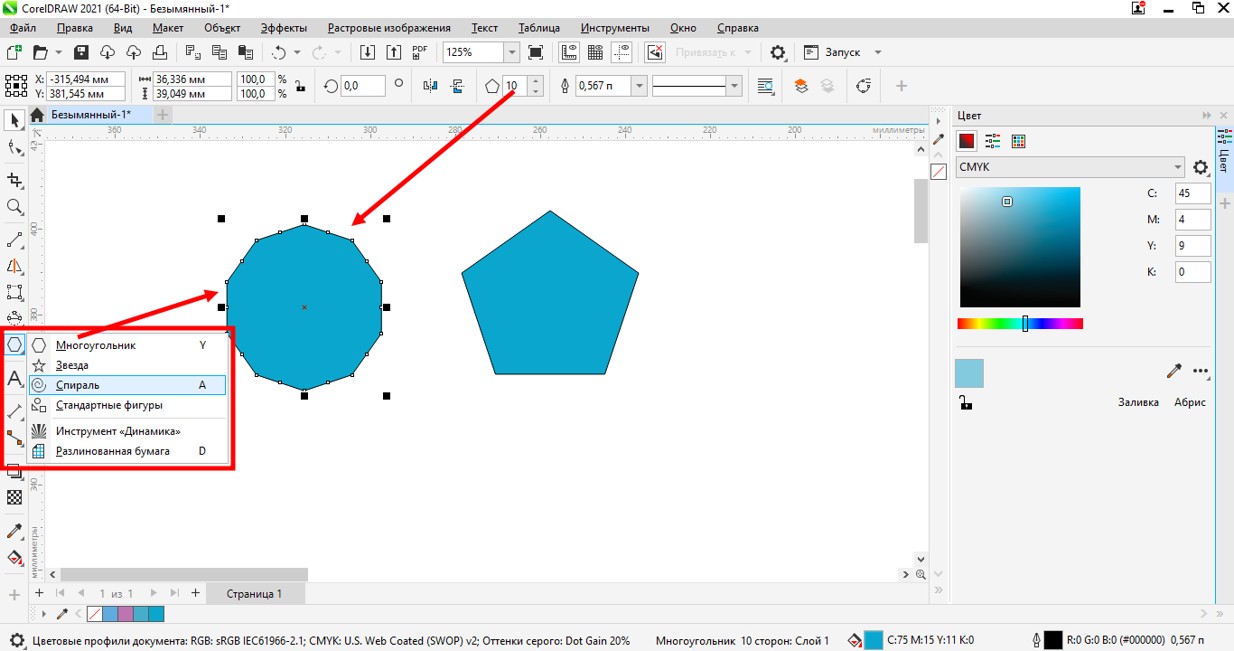1234x651 pixels.
Task: Open the line style dropdown
Action: coord(735,86)
